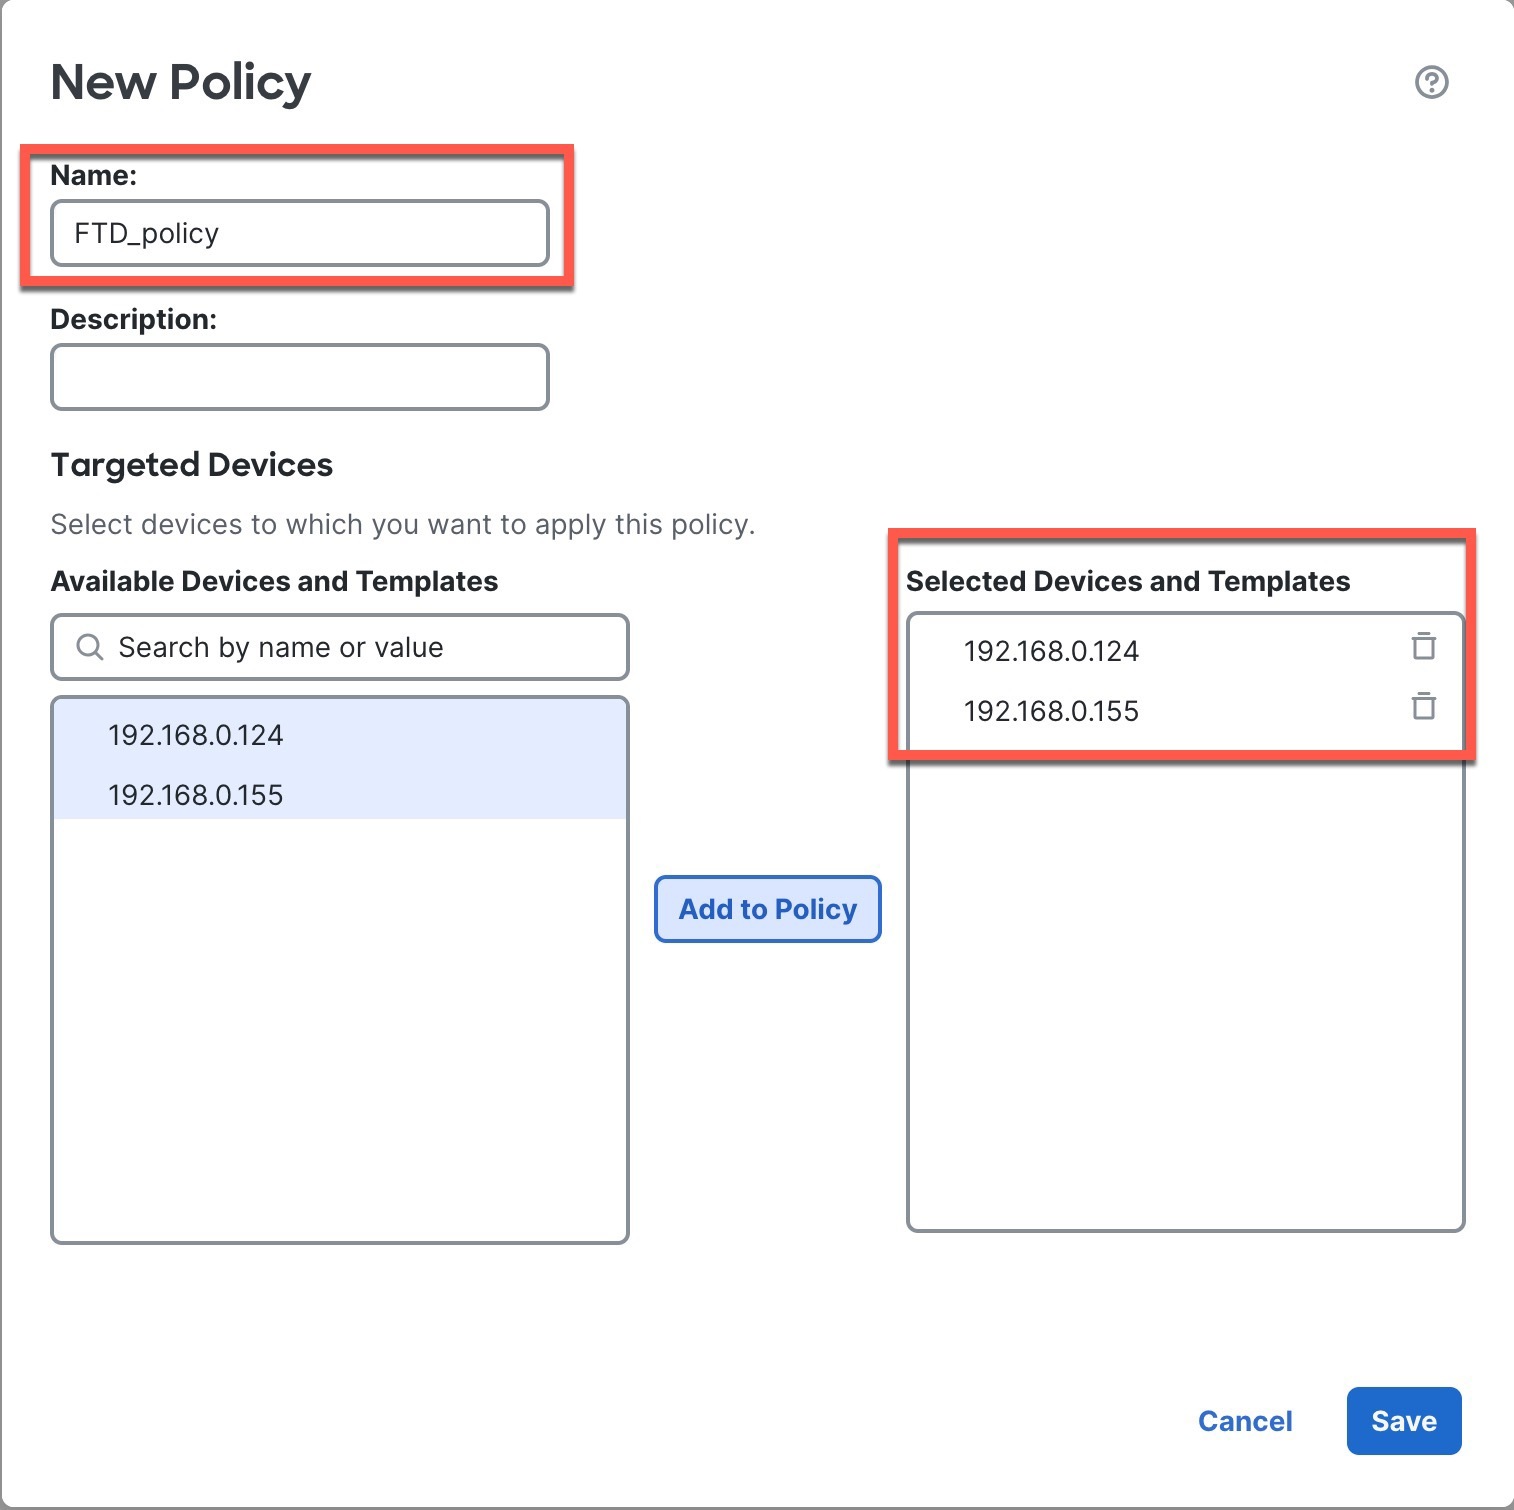Click the Targeted Devices heading
1514x1510 pixels.
pyautogui.click(x=192, y=465)
